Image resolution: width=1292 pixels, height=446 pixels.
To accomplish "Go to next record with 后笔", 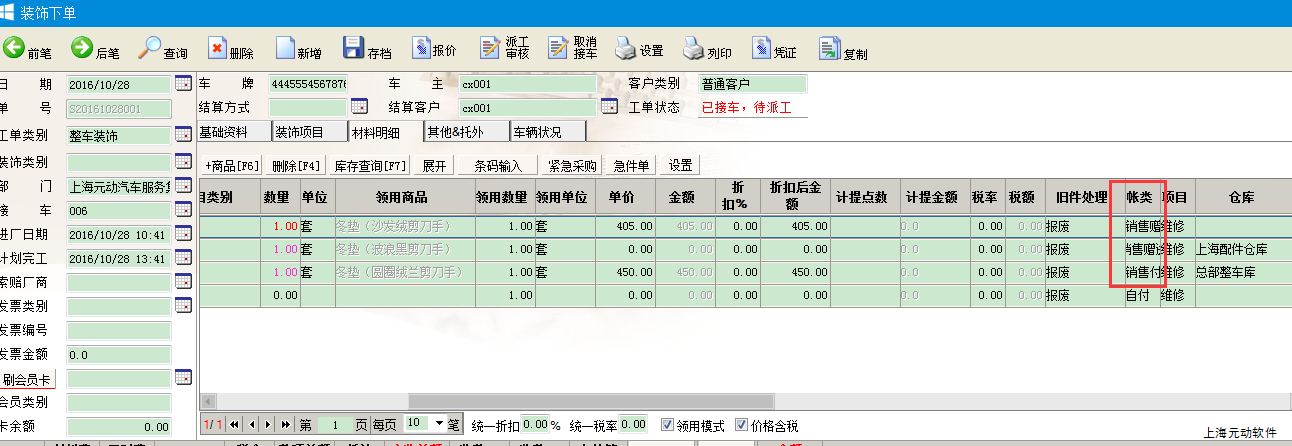I will click(95, 49).
